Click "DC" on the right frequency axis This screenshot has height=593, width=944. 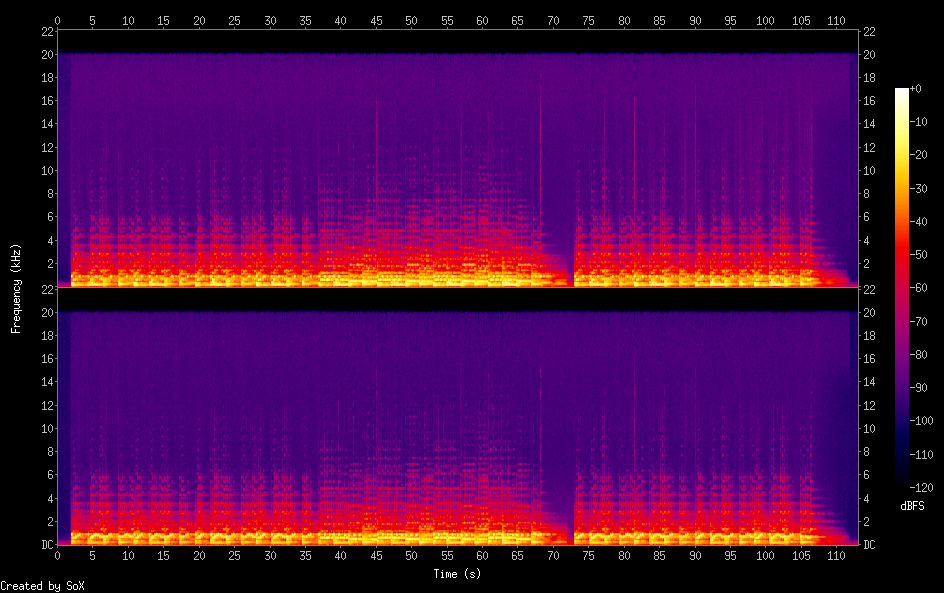click(x=869, y=545)
